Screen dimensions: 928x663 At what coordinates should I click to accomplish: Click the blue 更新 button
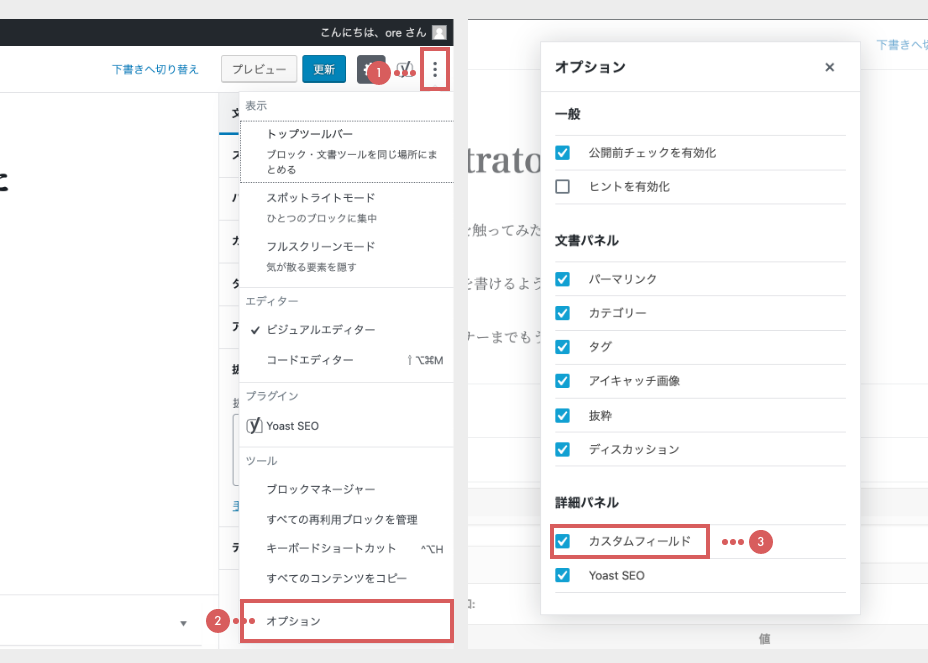(324, 70)
